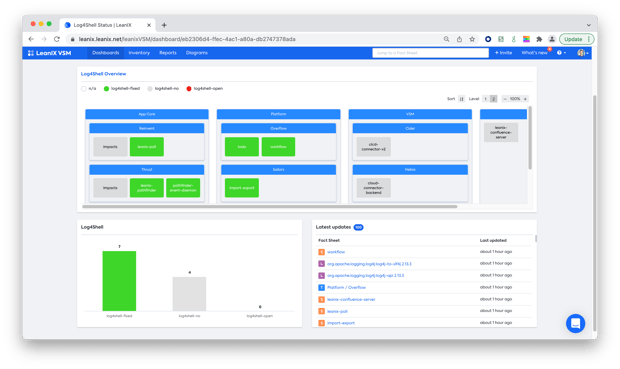Click the share icon in address bar
This screenshot has height=369, width=620.
459,39
